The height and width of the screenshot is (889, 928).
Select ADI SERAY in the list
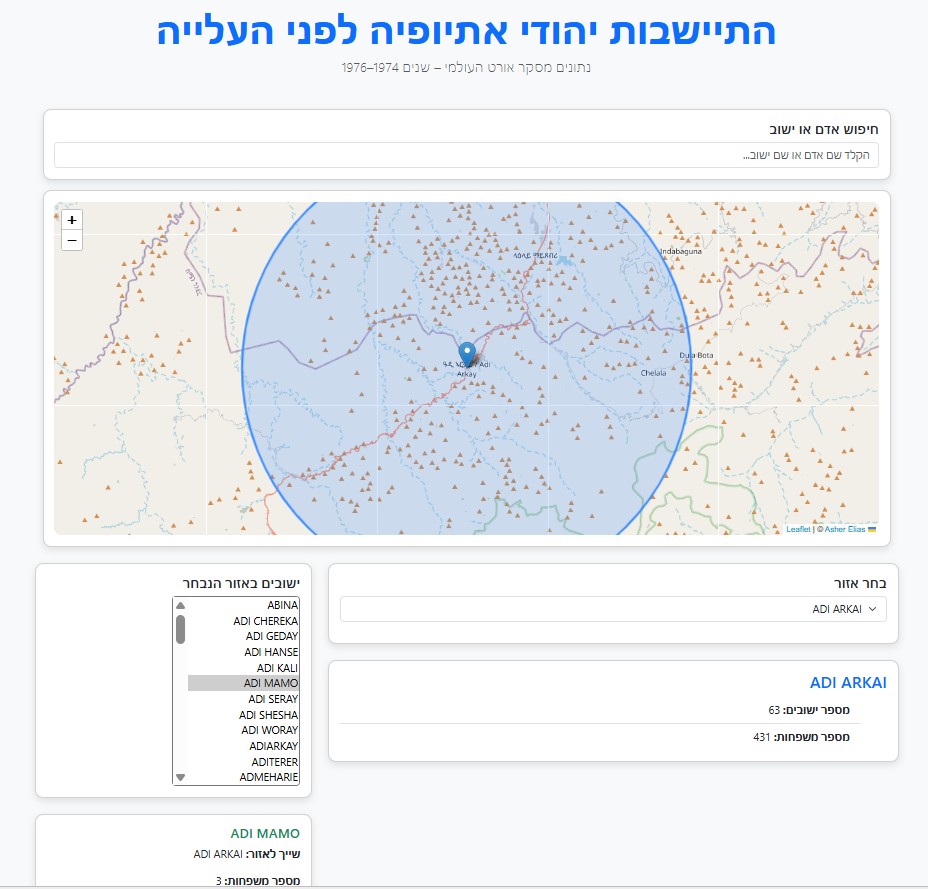[243, 699]
